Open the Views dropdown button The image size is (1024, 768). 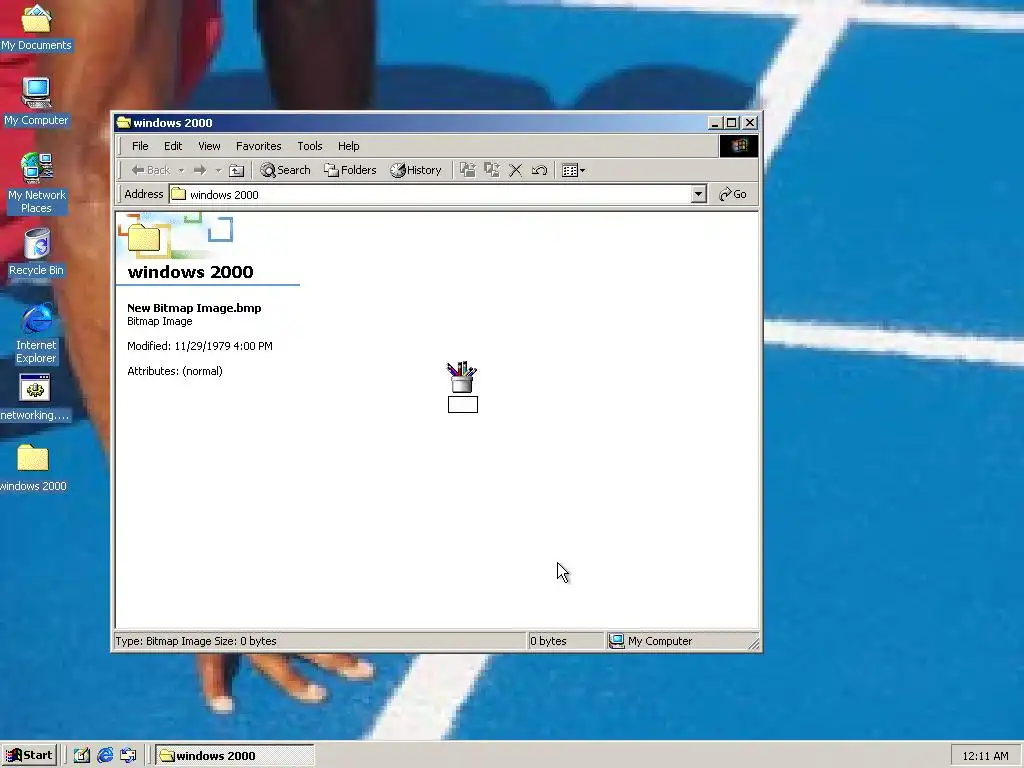[573, 170]
